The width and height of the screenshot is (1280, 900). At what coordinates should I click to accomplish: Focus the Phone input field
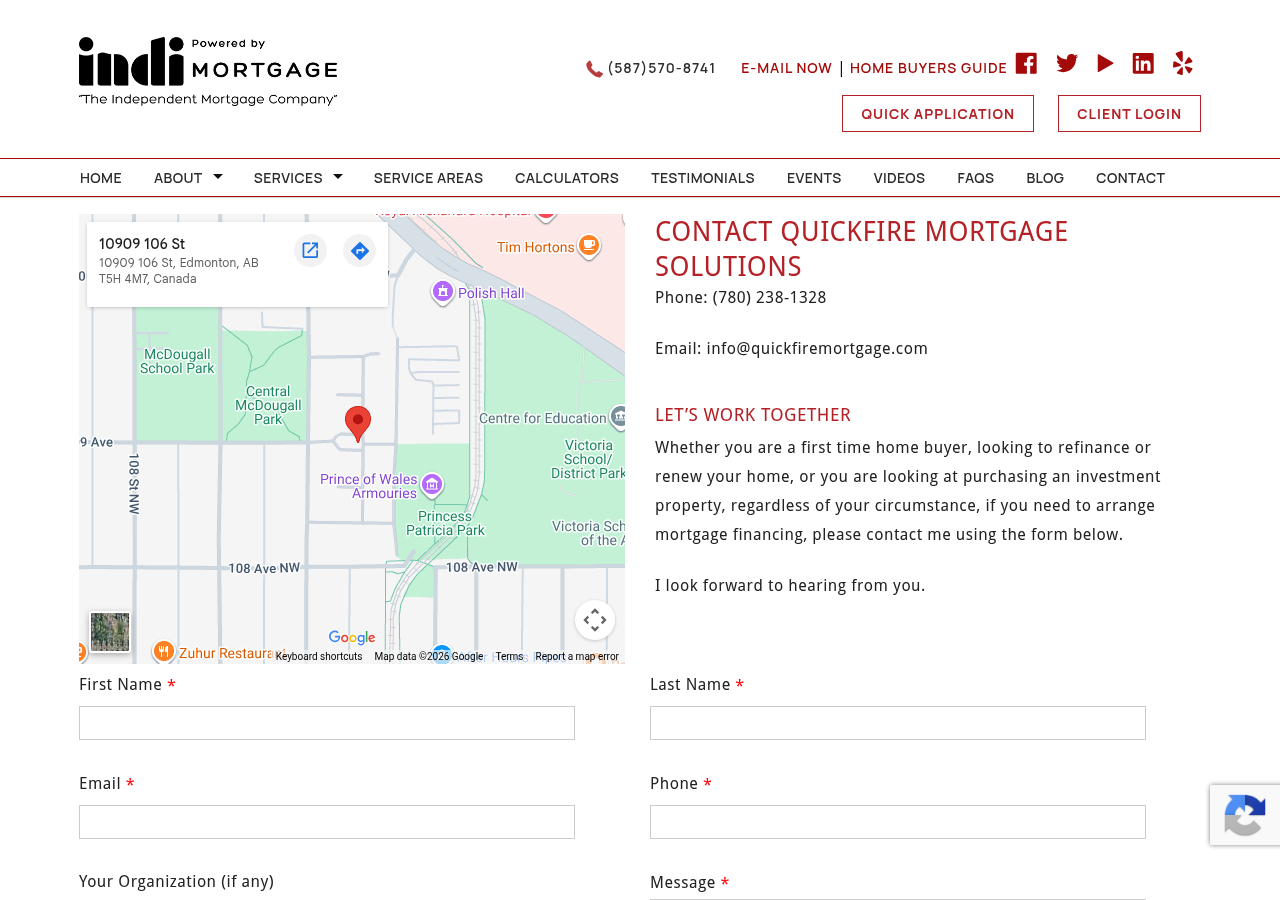pyautogui.click(x=898, y=822)
